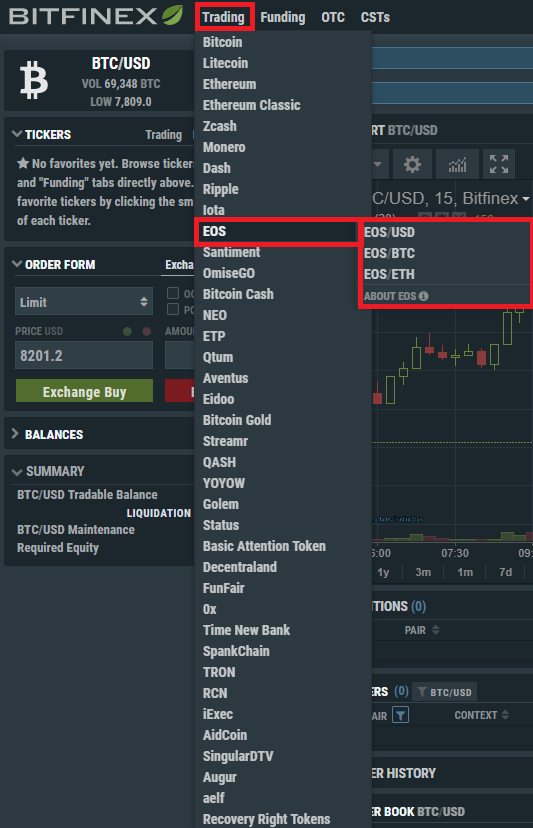This screenshot has height=828, width=533.
Task: Collapse the SUMMARY panel
Action: pos(17,472)
